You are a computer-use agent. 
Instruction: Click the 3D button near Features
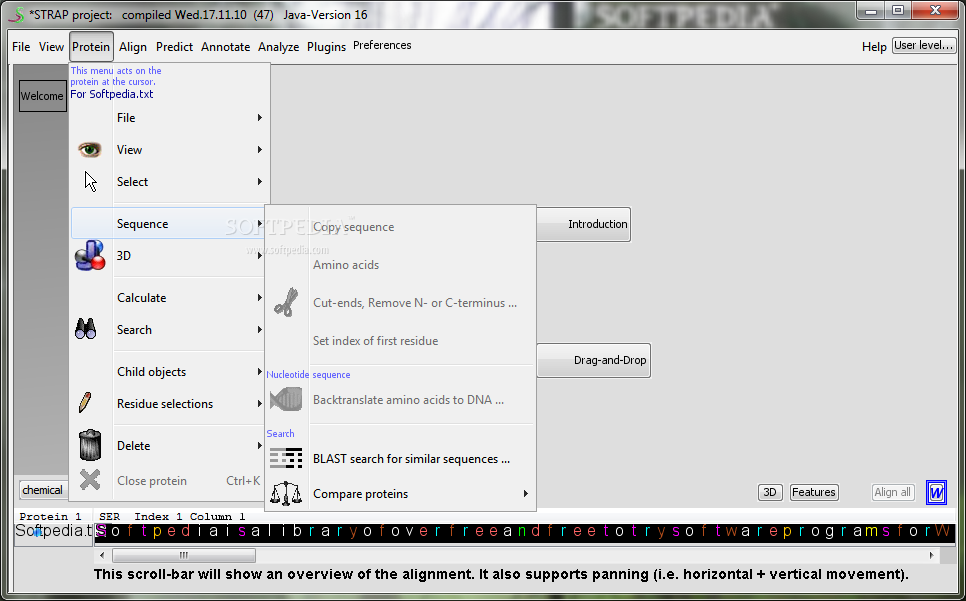tap(770, 492)
